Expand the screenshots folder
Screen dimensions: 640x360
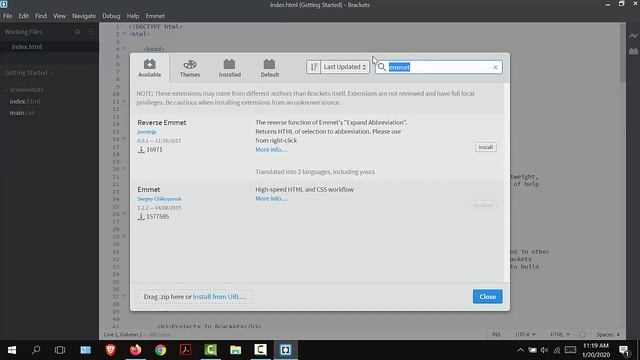pos(26,90)
